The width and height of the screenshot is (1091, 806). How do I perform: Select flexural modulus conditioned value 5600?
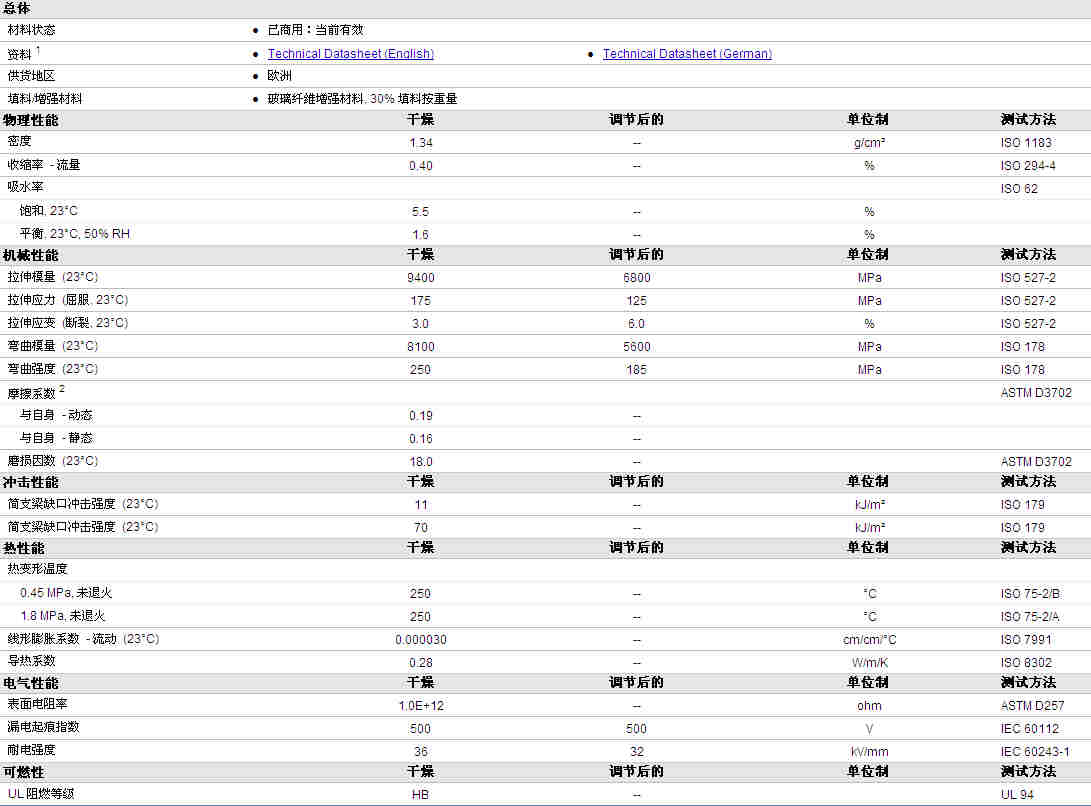[637, 347]
